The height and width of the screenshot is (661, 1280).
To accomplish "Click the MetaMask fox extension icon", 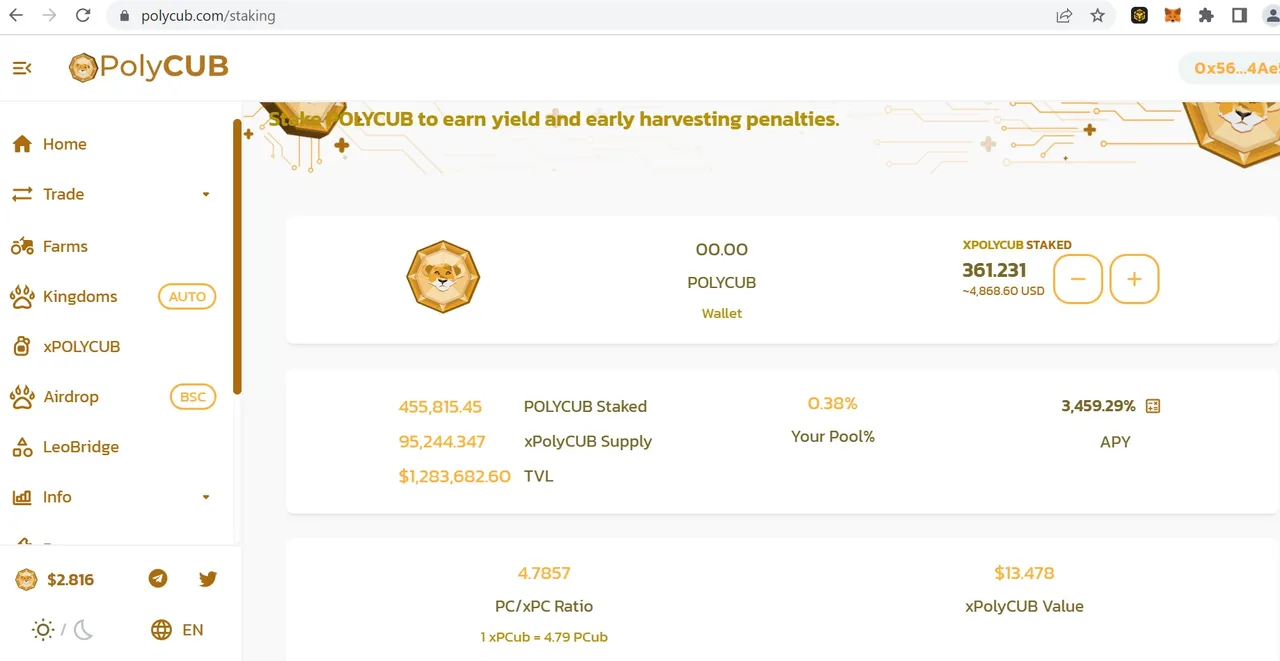I will [x=1173, y=15].
